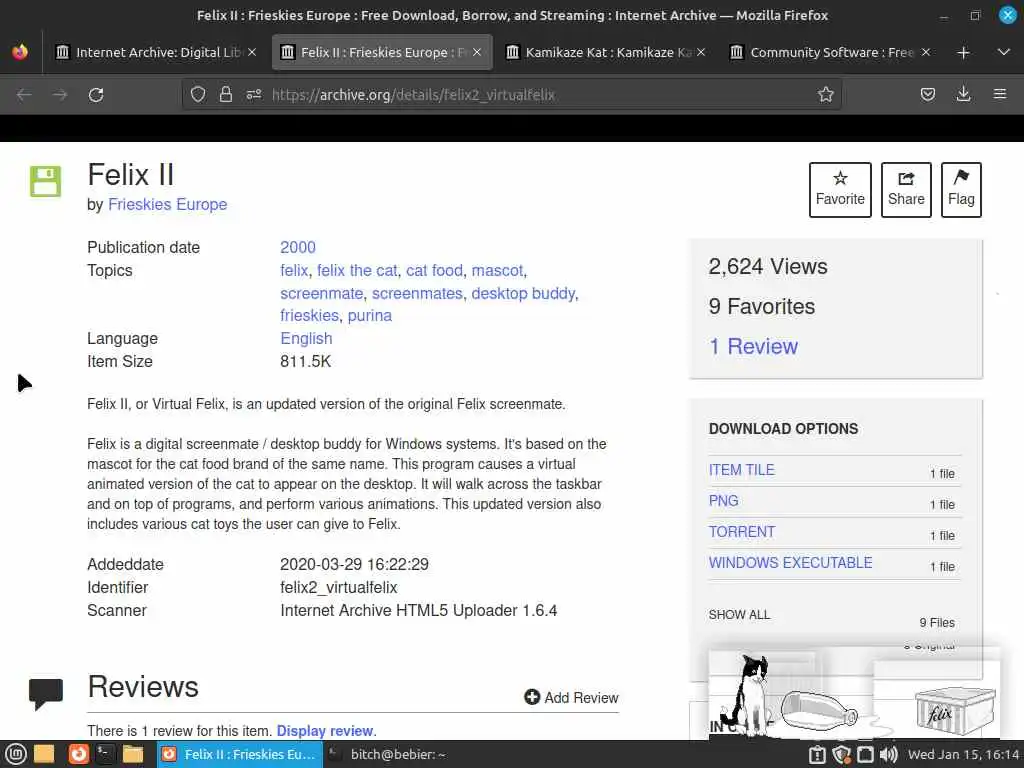Open the 'mascot' topic link

tap(497, 270)
